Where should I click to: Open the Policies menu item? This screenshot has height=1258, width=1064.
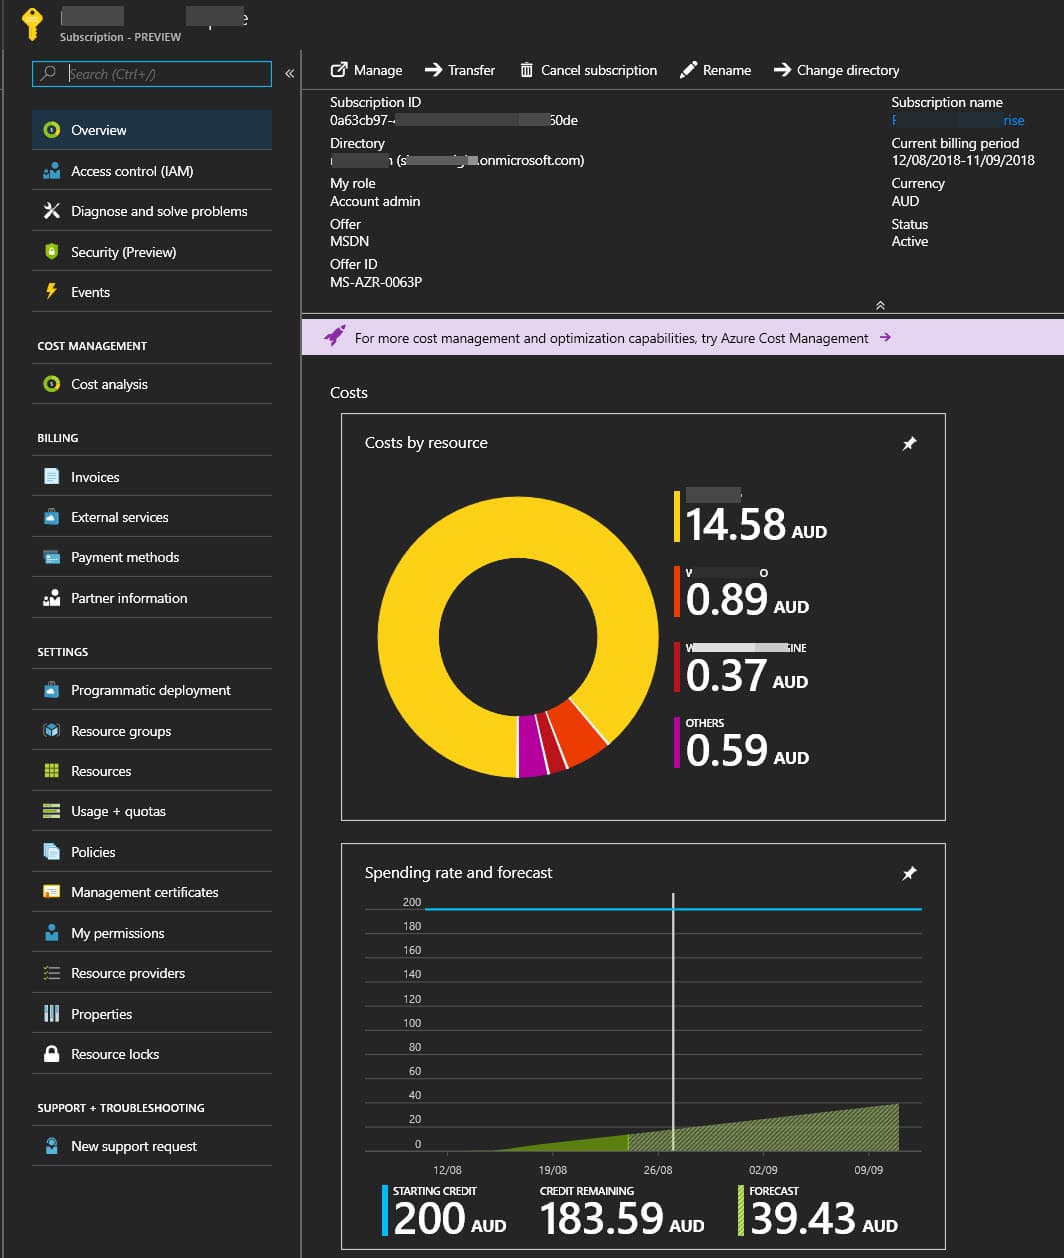tap(152, 852)
